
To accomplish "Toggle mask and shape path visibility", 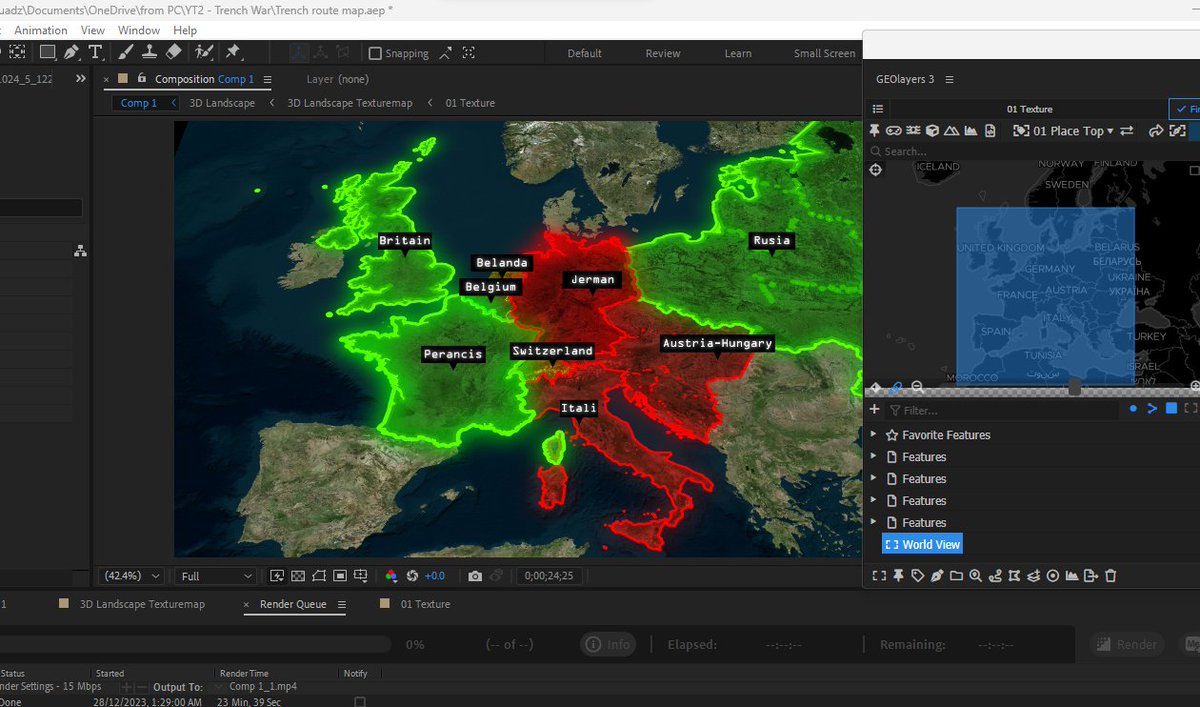I will (x=319, y=576).
